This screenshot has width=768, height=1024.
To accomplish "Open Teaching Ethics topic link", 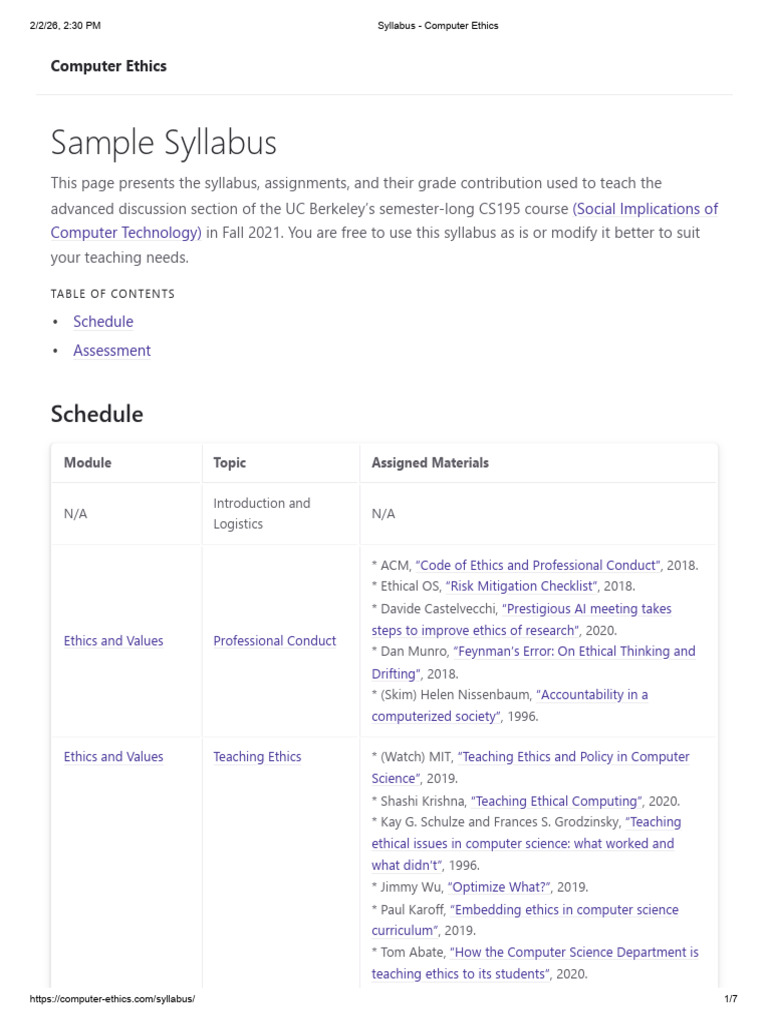I will [257, 756].
